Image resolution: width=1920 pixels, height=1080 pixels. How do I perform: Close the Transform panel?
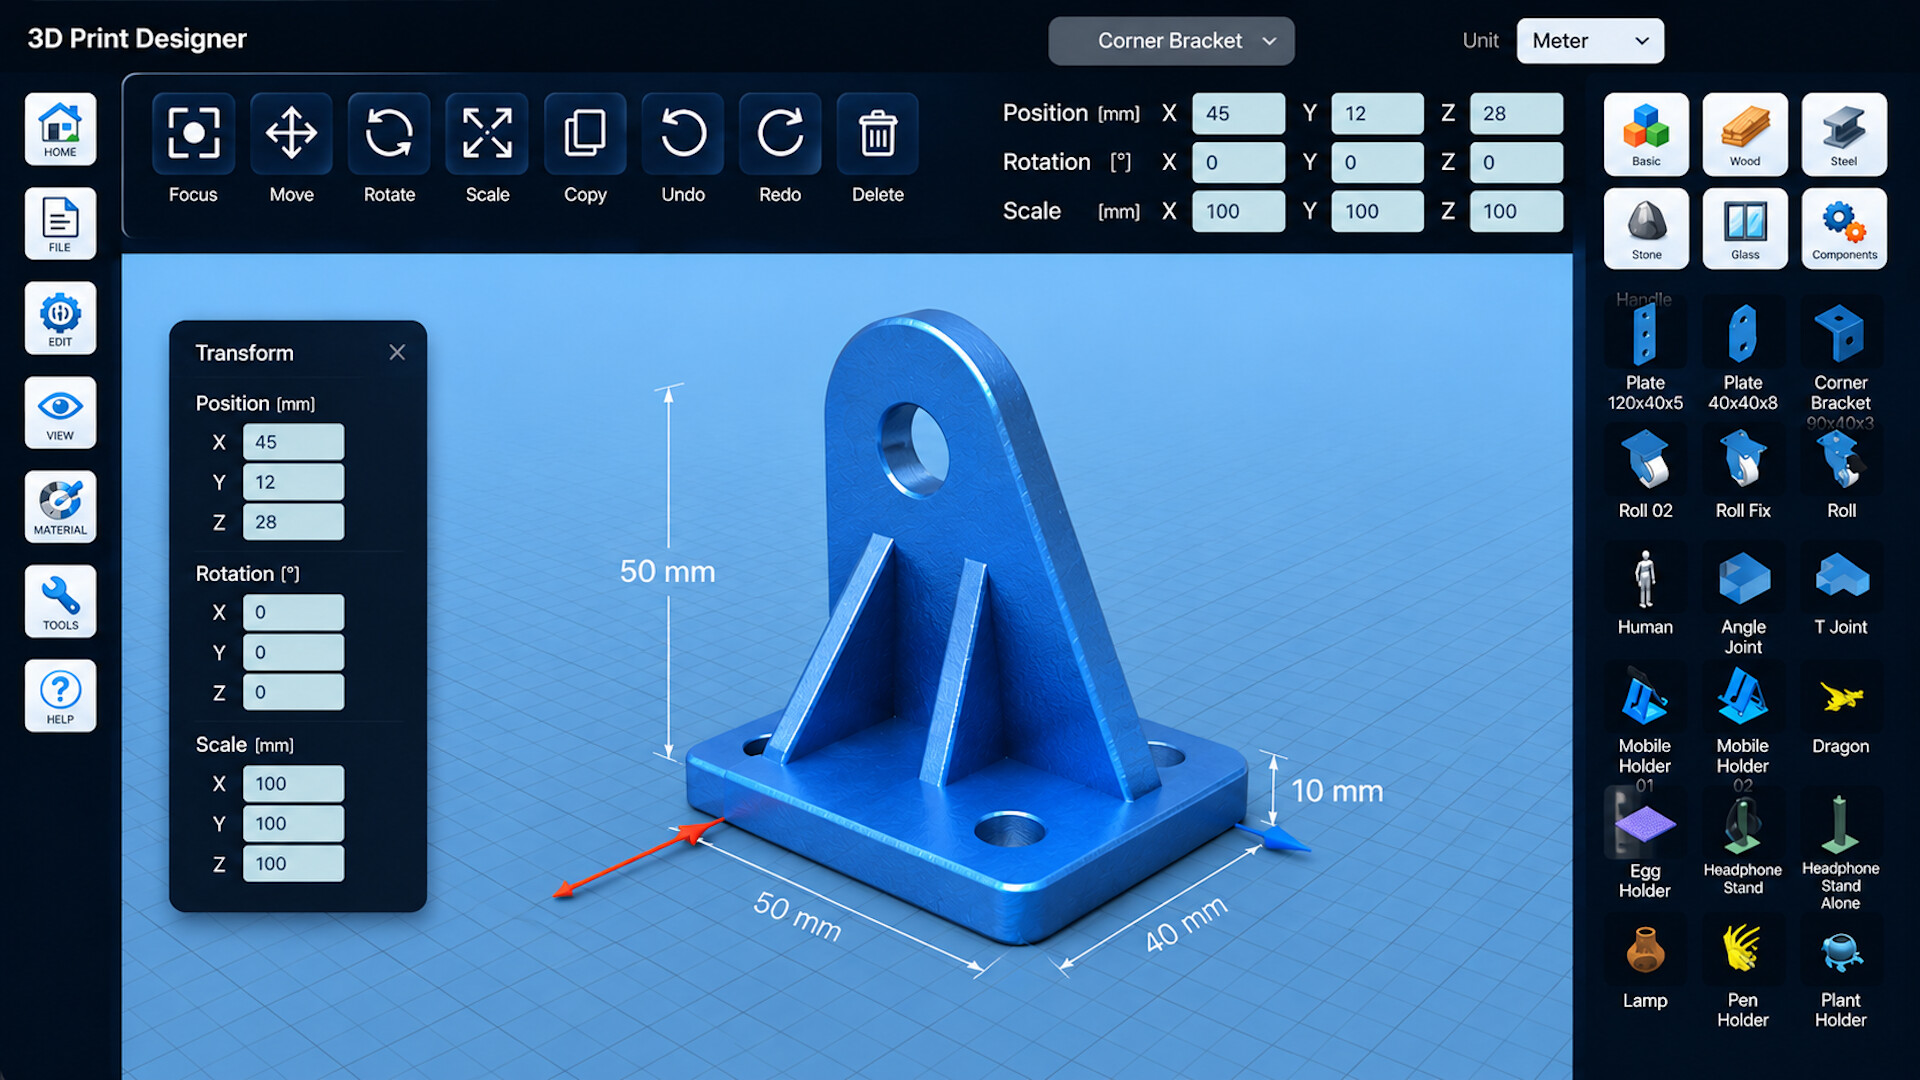[397, 352]
